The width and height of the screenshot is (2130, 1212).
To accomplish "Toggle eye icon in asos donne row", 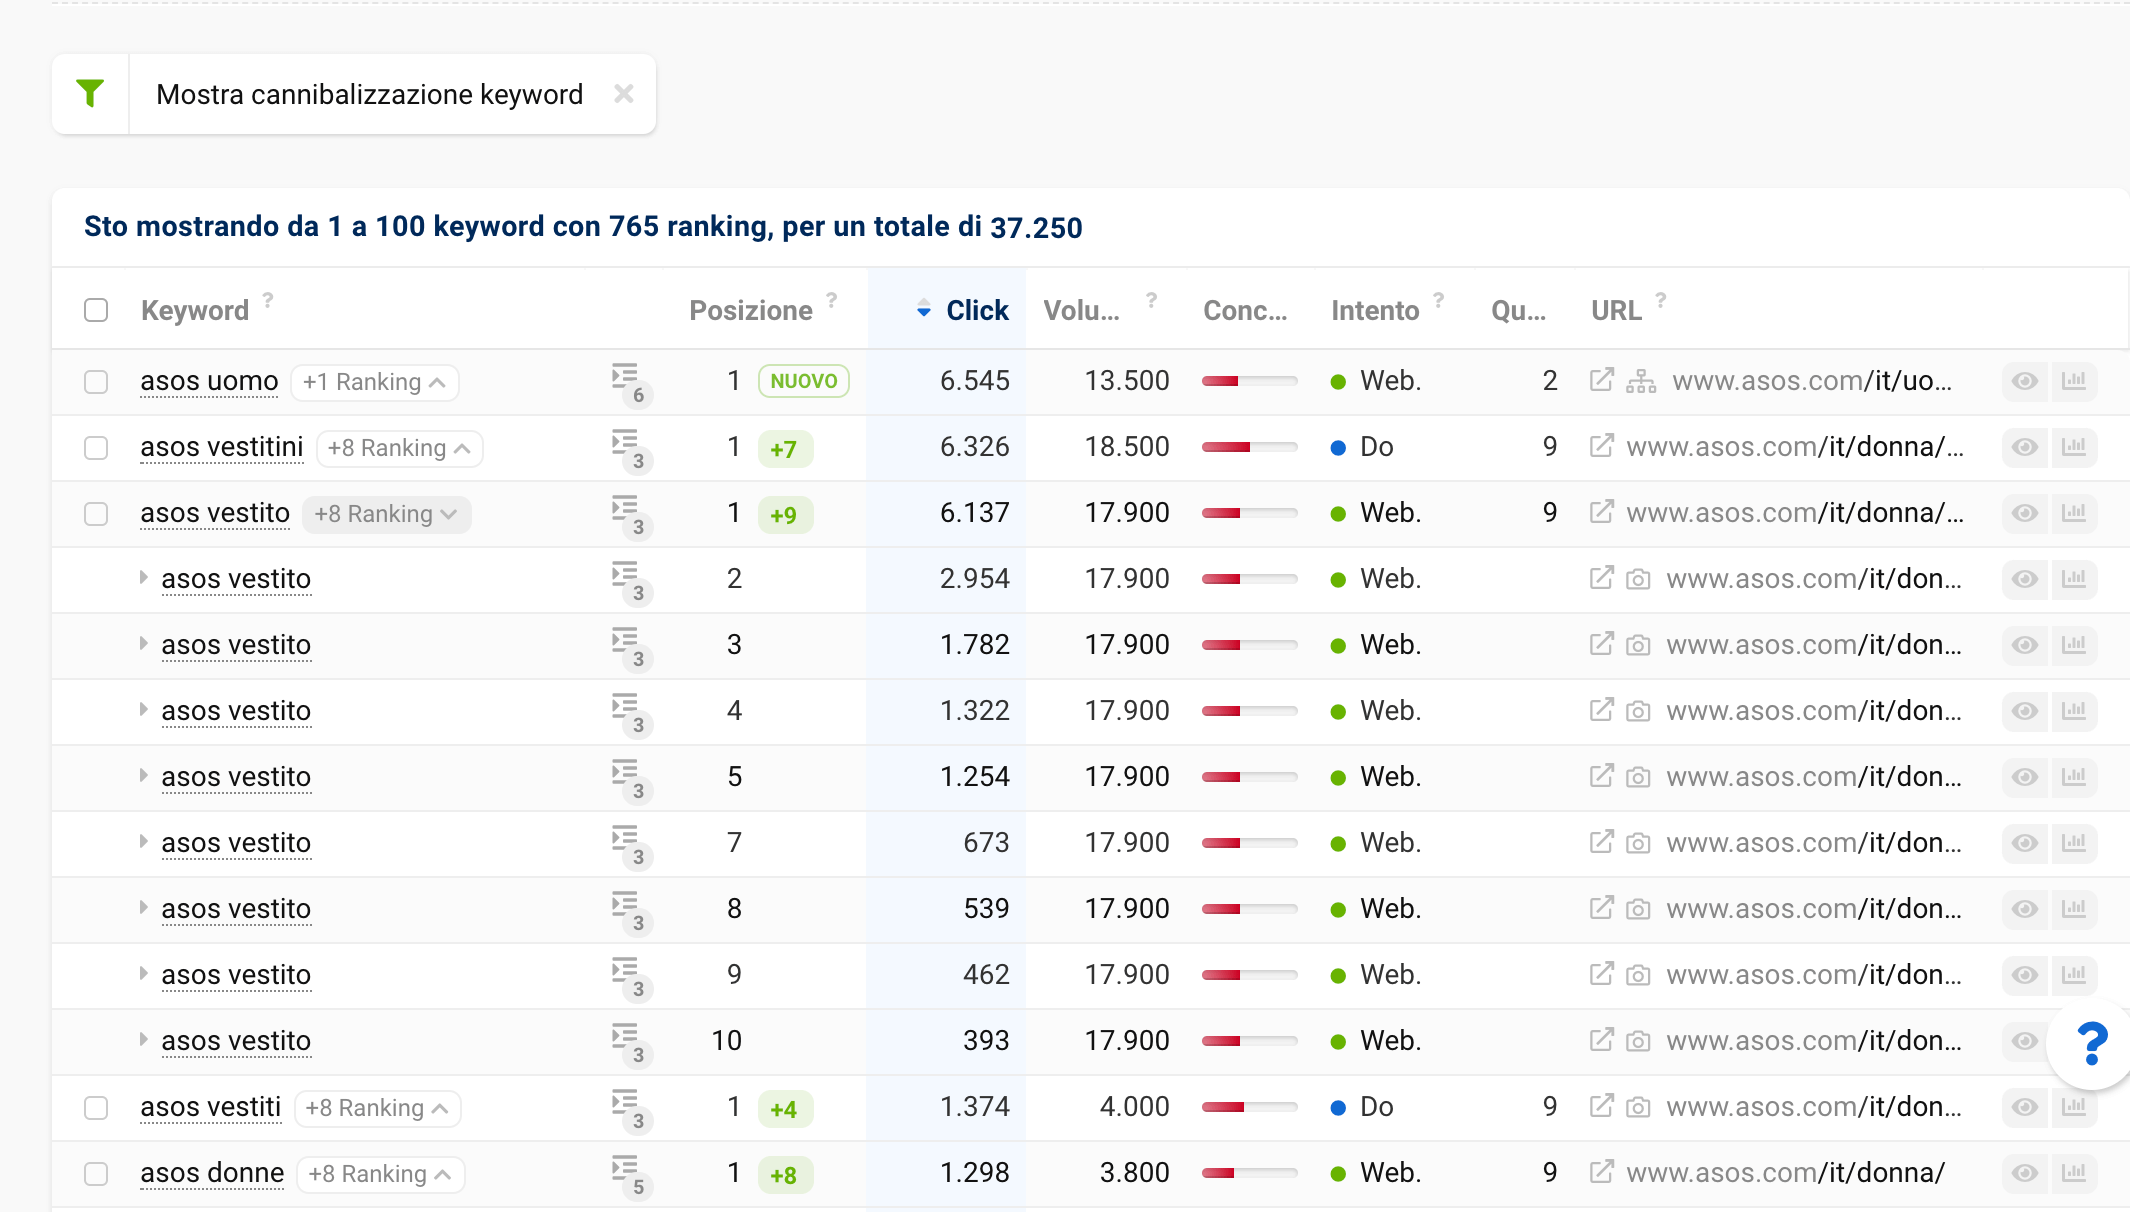I will [x=2025, y=1173].
